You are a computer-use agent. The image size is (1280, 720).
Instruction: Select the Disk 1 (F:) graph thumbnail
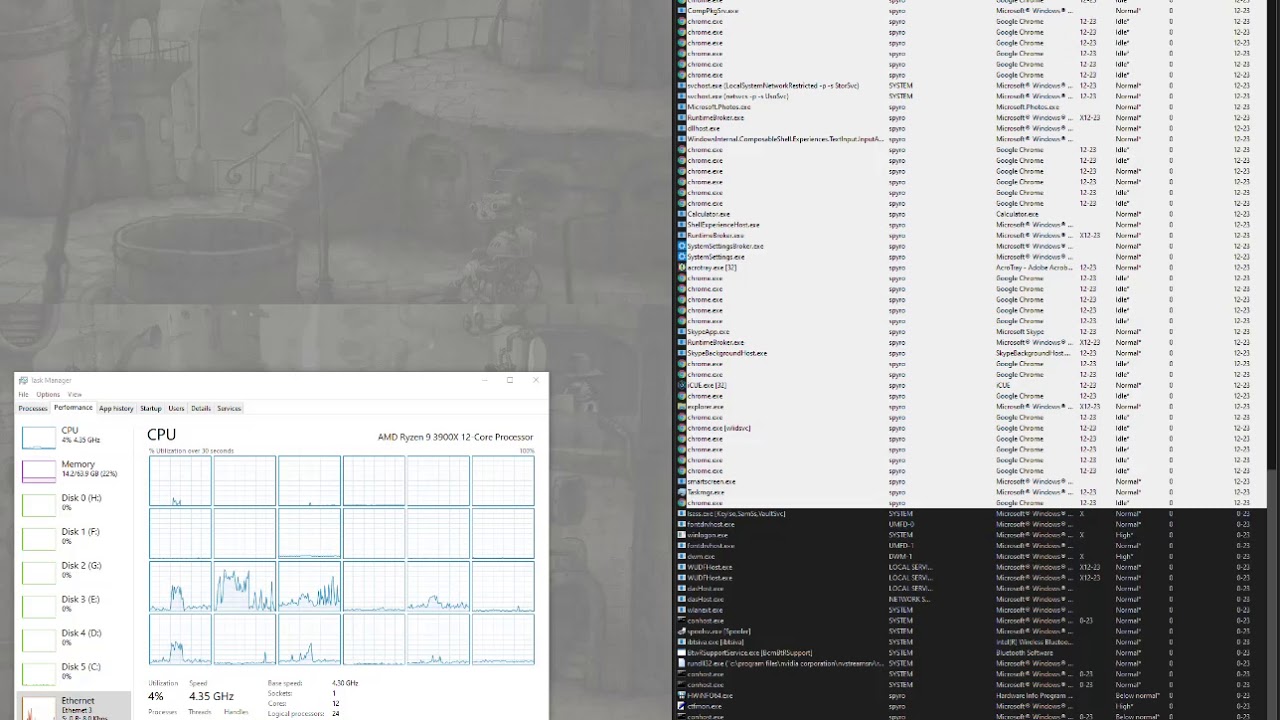pos(39,539)
